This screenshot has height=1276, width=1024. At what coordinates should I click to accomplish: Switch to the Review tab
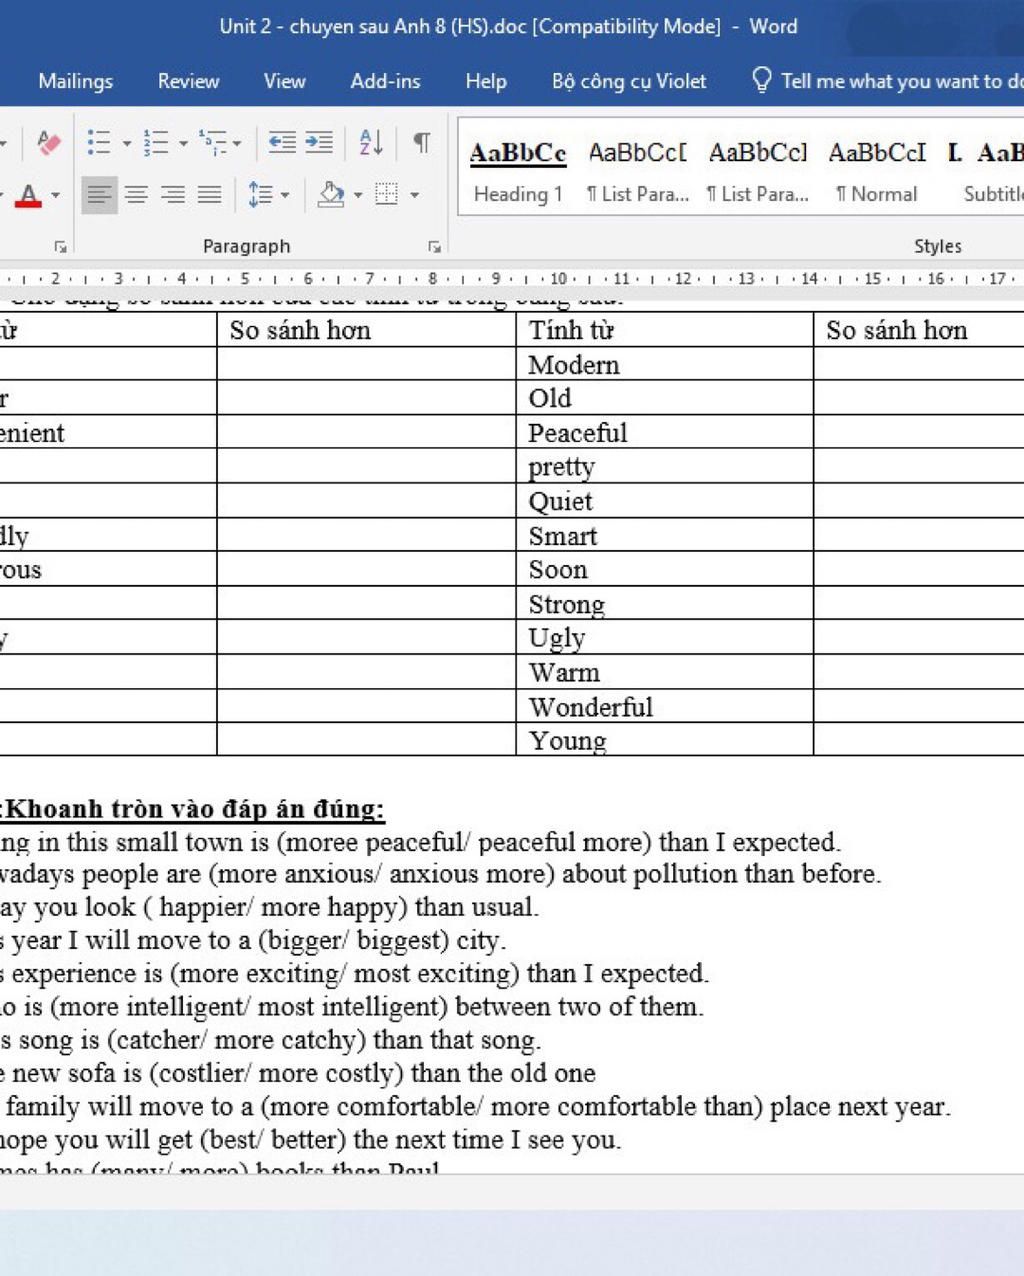pyautogui.click(x=188, y=81)
